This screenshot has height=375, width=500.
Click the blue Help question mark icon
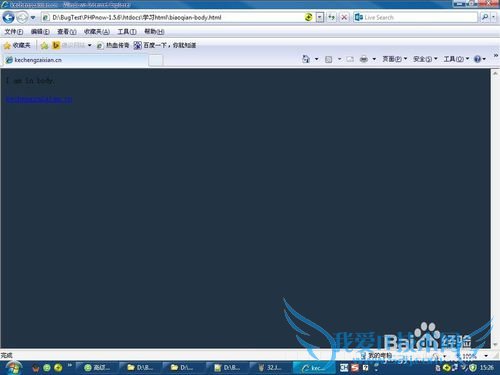[477, 59]
